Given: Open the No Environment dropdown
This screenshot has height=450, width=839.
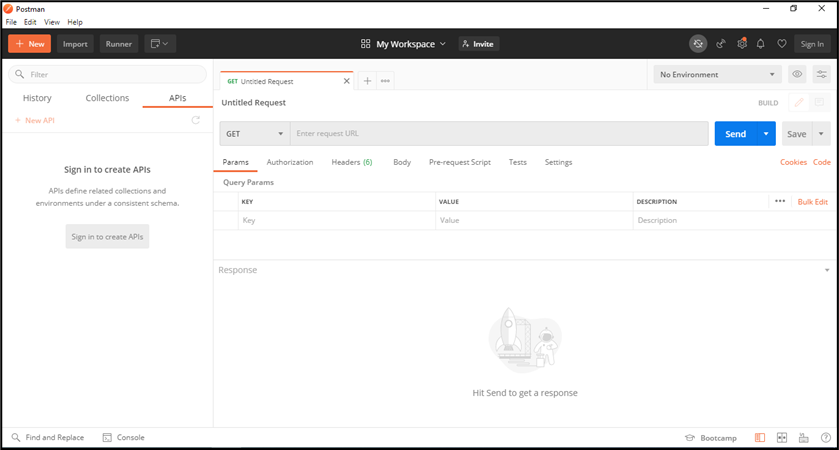Looking at the screenshot, I should 718,74.
